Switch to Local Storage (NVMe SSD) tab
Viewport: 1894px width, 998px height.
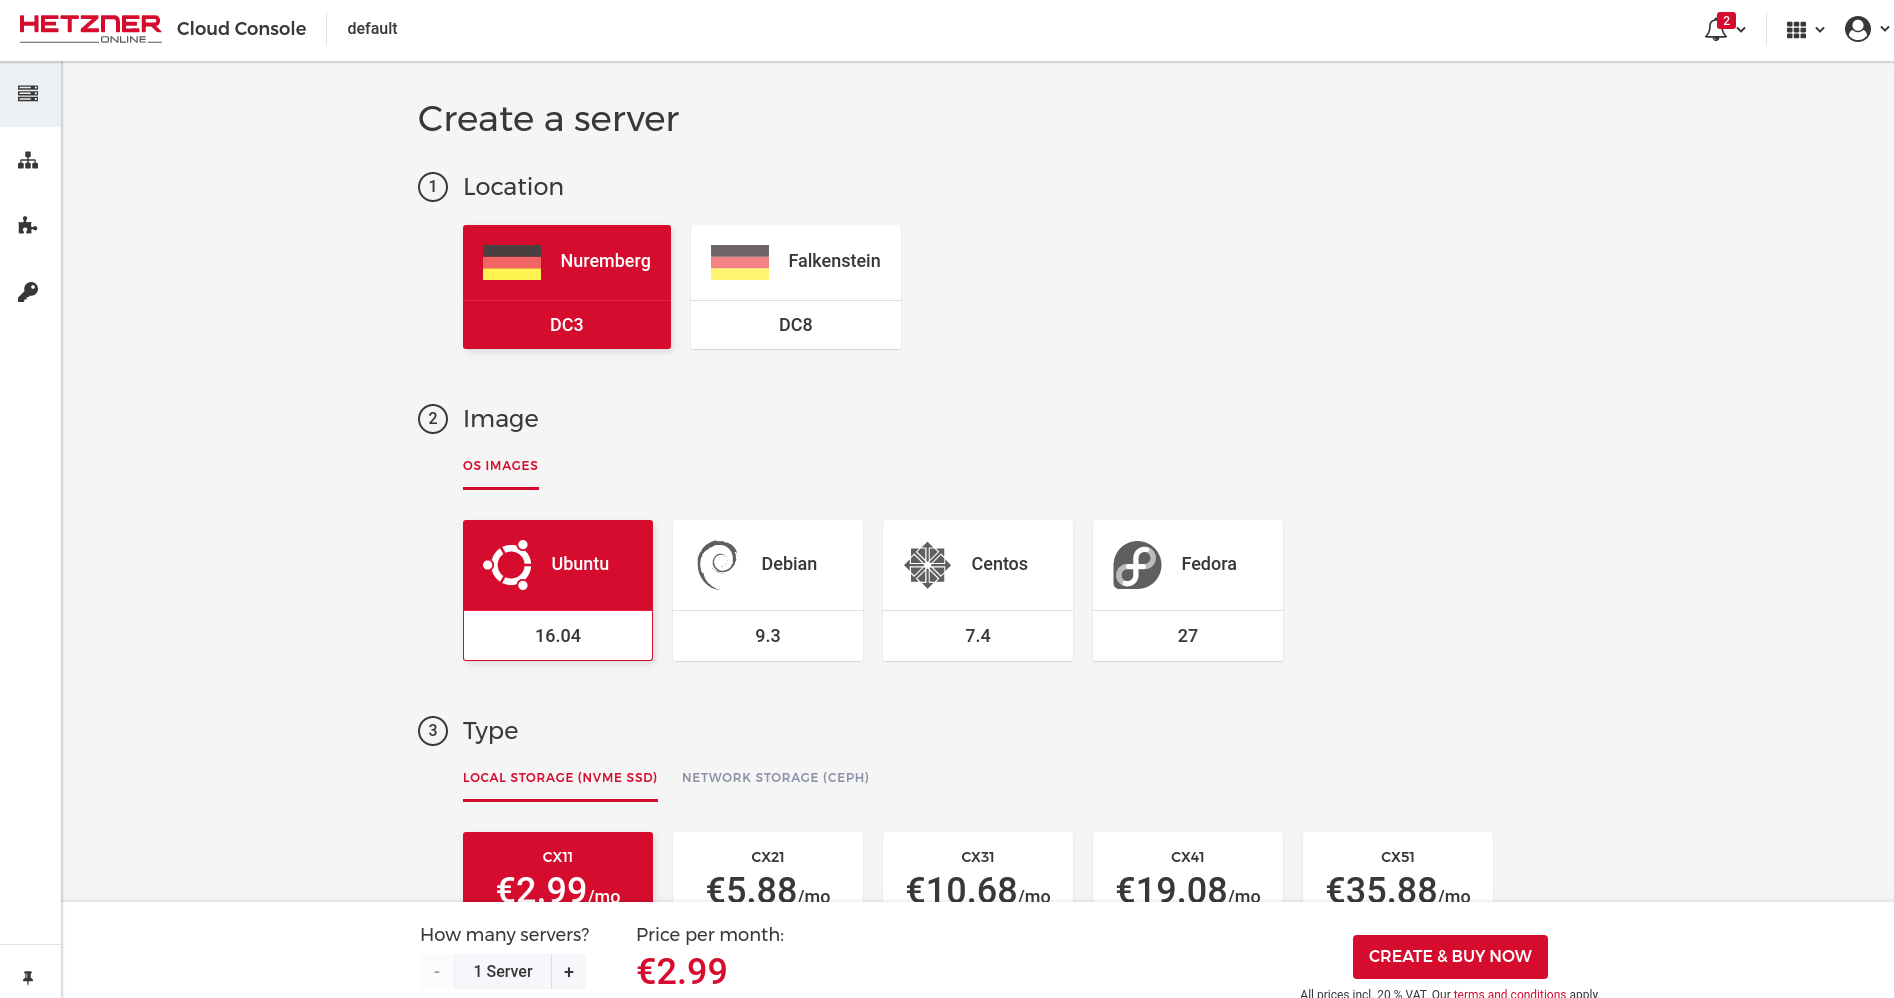(x=560, y=778)
